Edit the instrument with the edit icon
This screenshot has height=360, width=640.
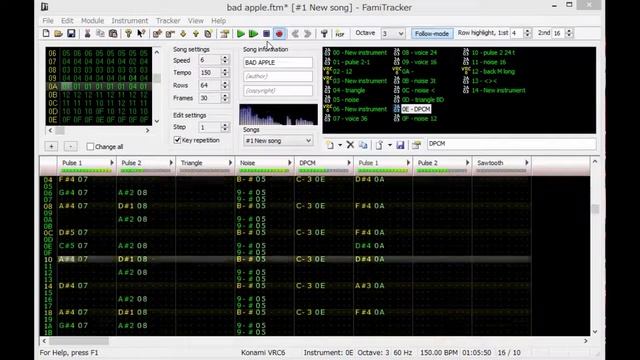416,145
